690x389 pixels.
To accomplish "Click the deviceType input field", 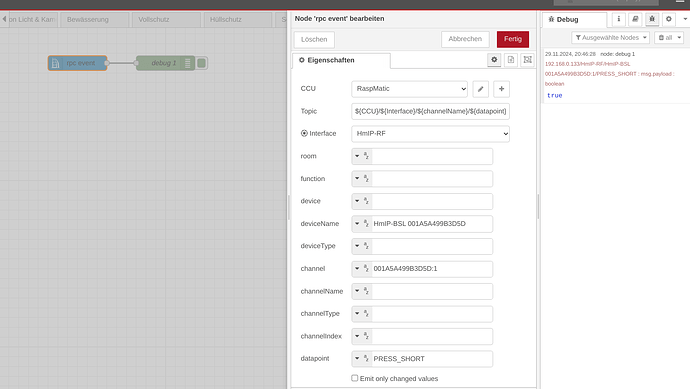I will tap(432, 246).
